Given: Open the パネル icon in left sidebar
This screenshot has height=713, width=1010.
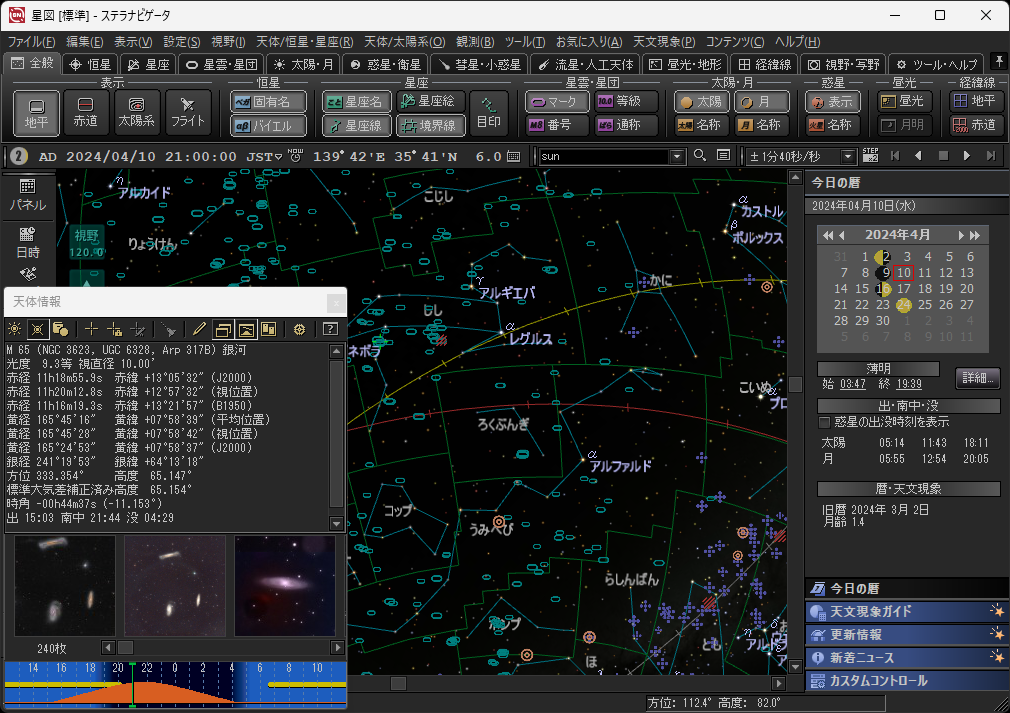Looking at the screenshot, I should [x=27, y=194].
